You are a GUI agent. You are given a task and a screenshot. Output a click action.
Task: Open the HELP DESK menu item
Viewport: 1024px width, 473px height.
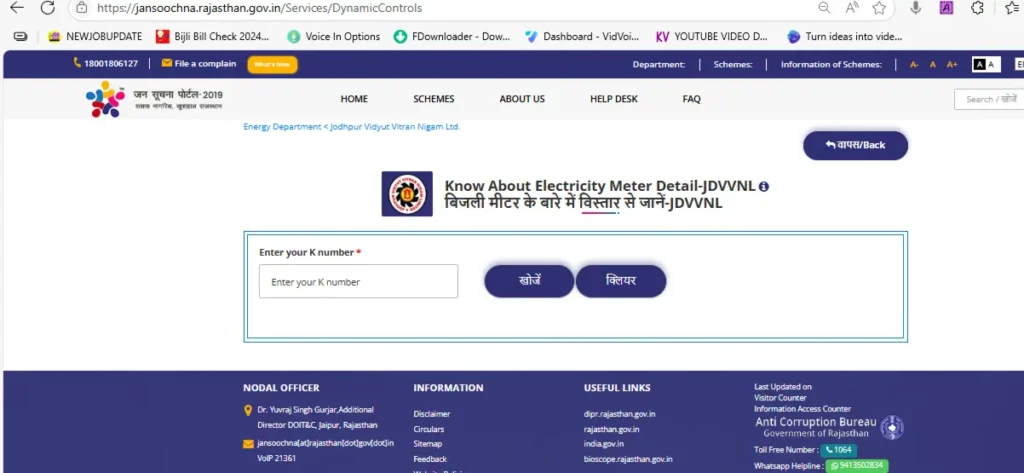coord(614,99)
